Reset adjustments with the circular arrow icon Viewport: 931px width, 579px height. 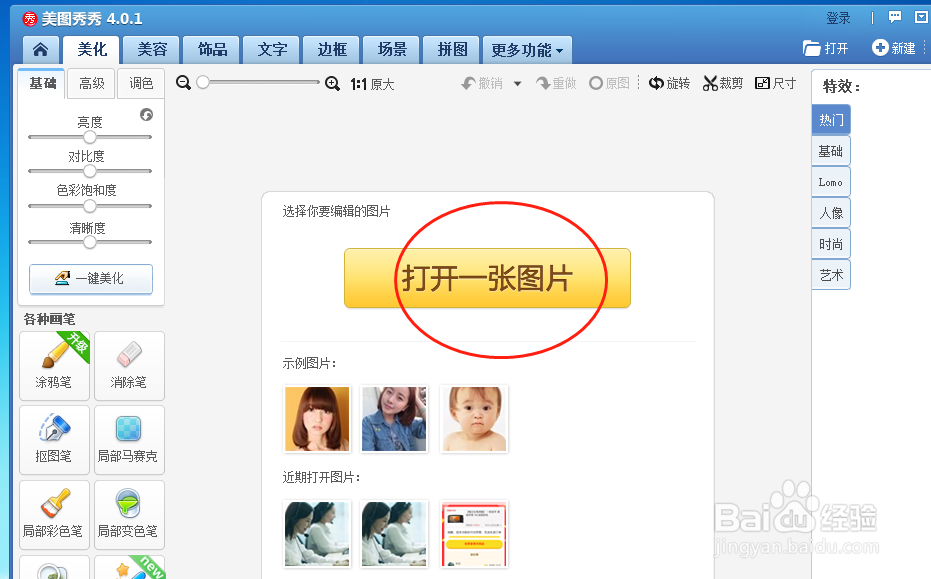(146, 115)
